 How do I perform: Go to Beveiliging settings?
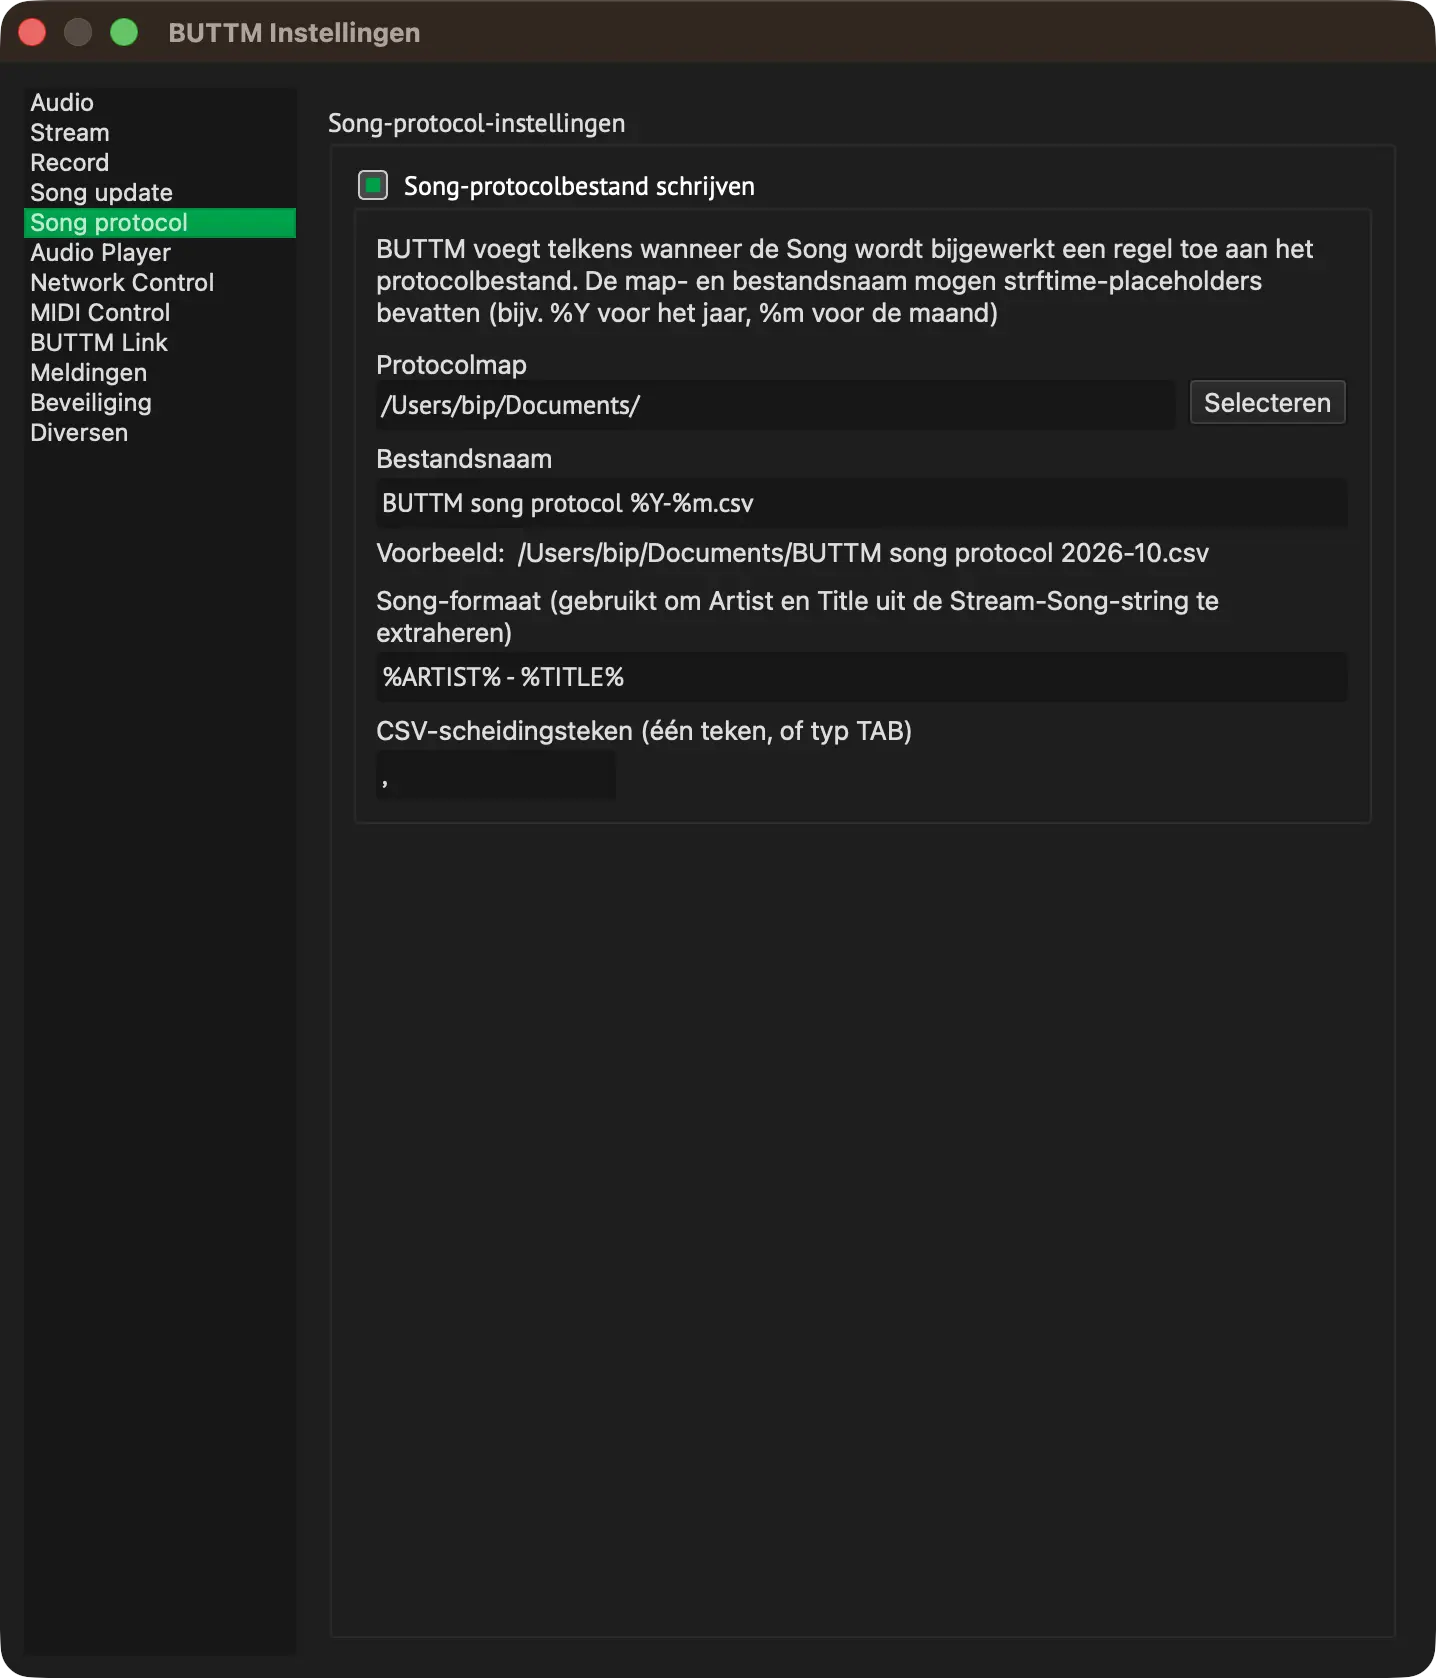click(x=160, y=403)
